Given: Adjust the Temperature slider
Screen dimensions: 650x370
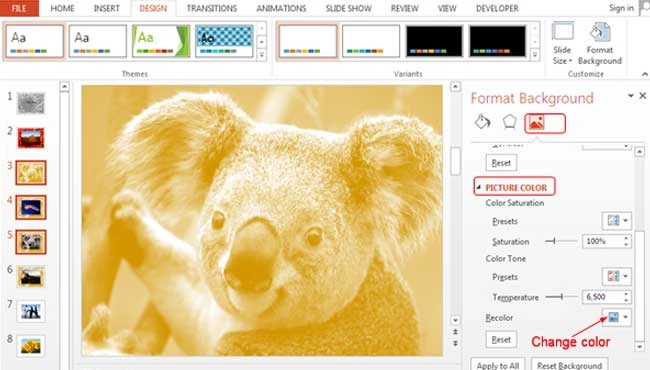Looking at the screenshot, I should (561, 297).
